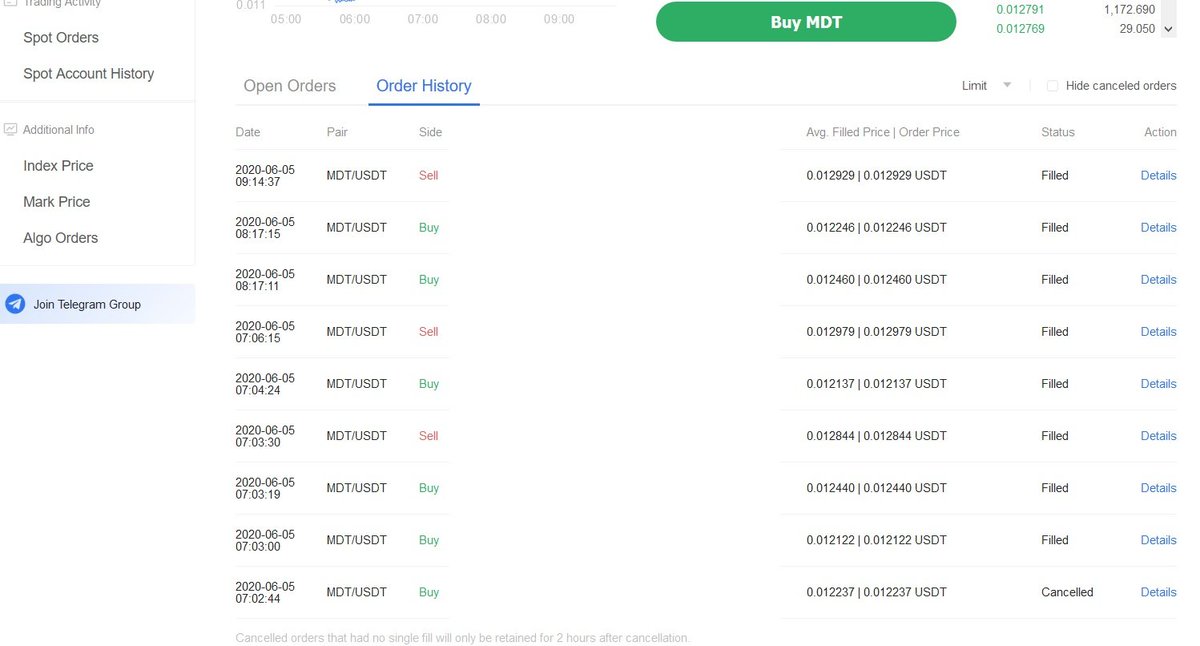Click the Pair column header

click(x=337, y=132)
